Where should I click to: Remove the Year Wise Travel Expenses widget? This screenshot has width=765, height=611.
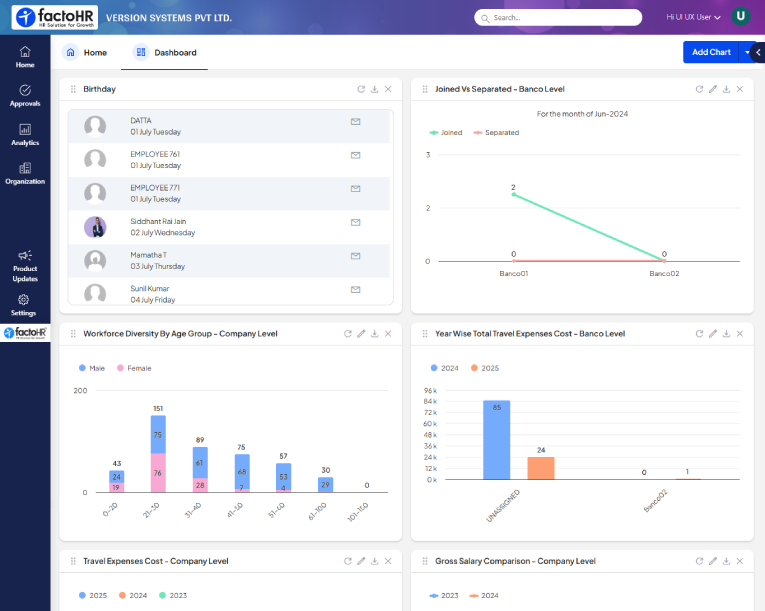point(740,334)
